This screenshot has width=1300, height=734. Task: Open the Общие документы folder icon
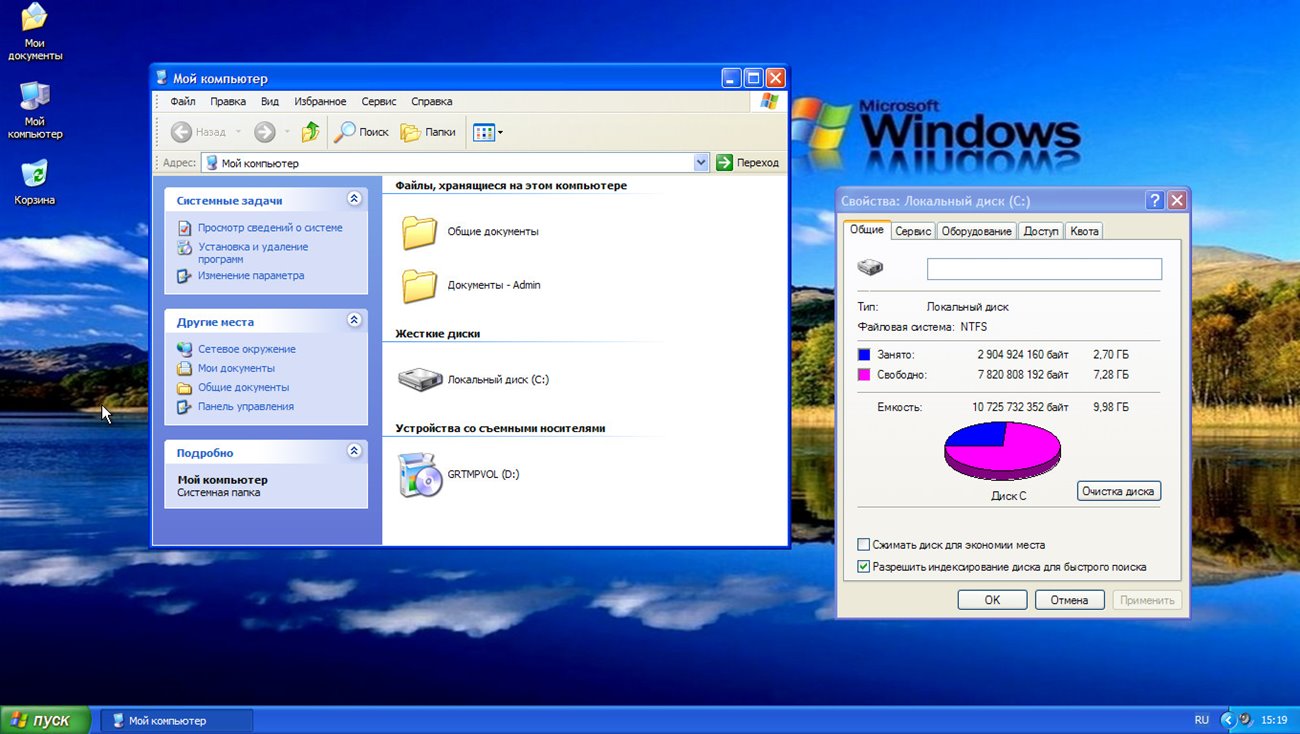click(420, 232)
